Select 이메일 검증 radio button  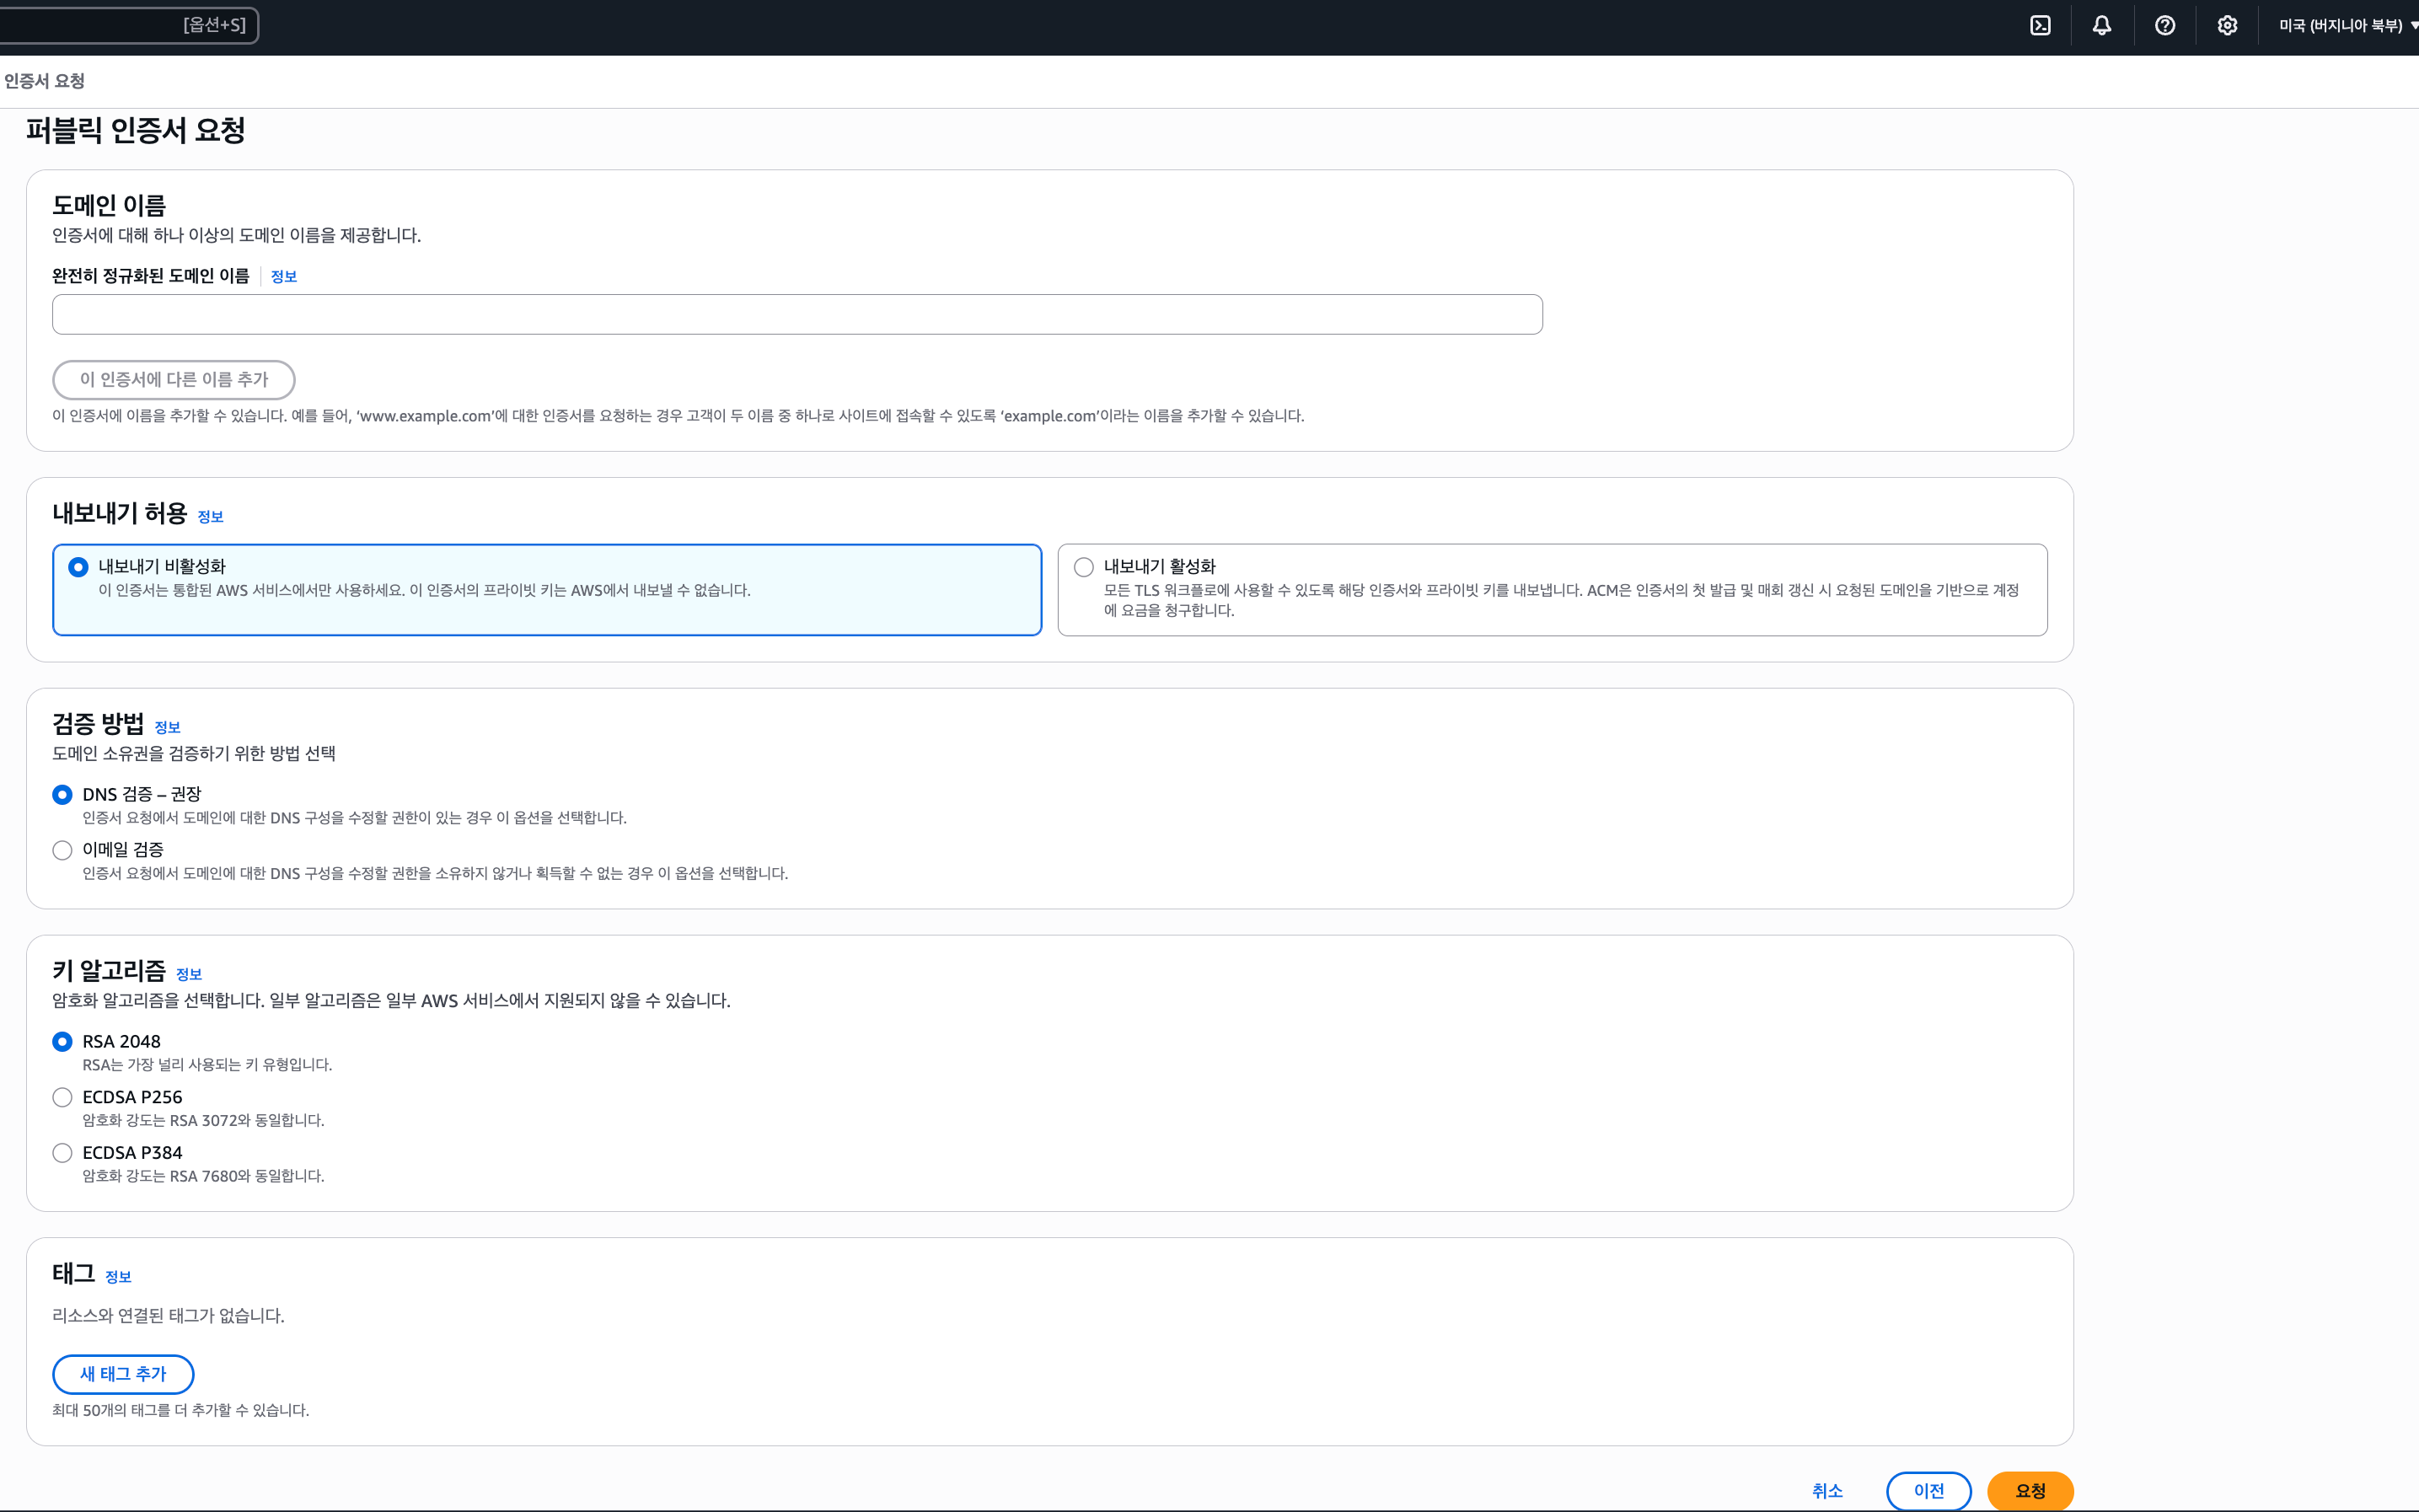click(x=62, y=850)
